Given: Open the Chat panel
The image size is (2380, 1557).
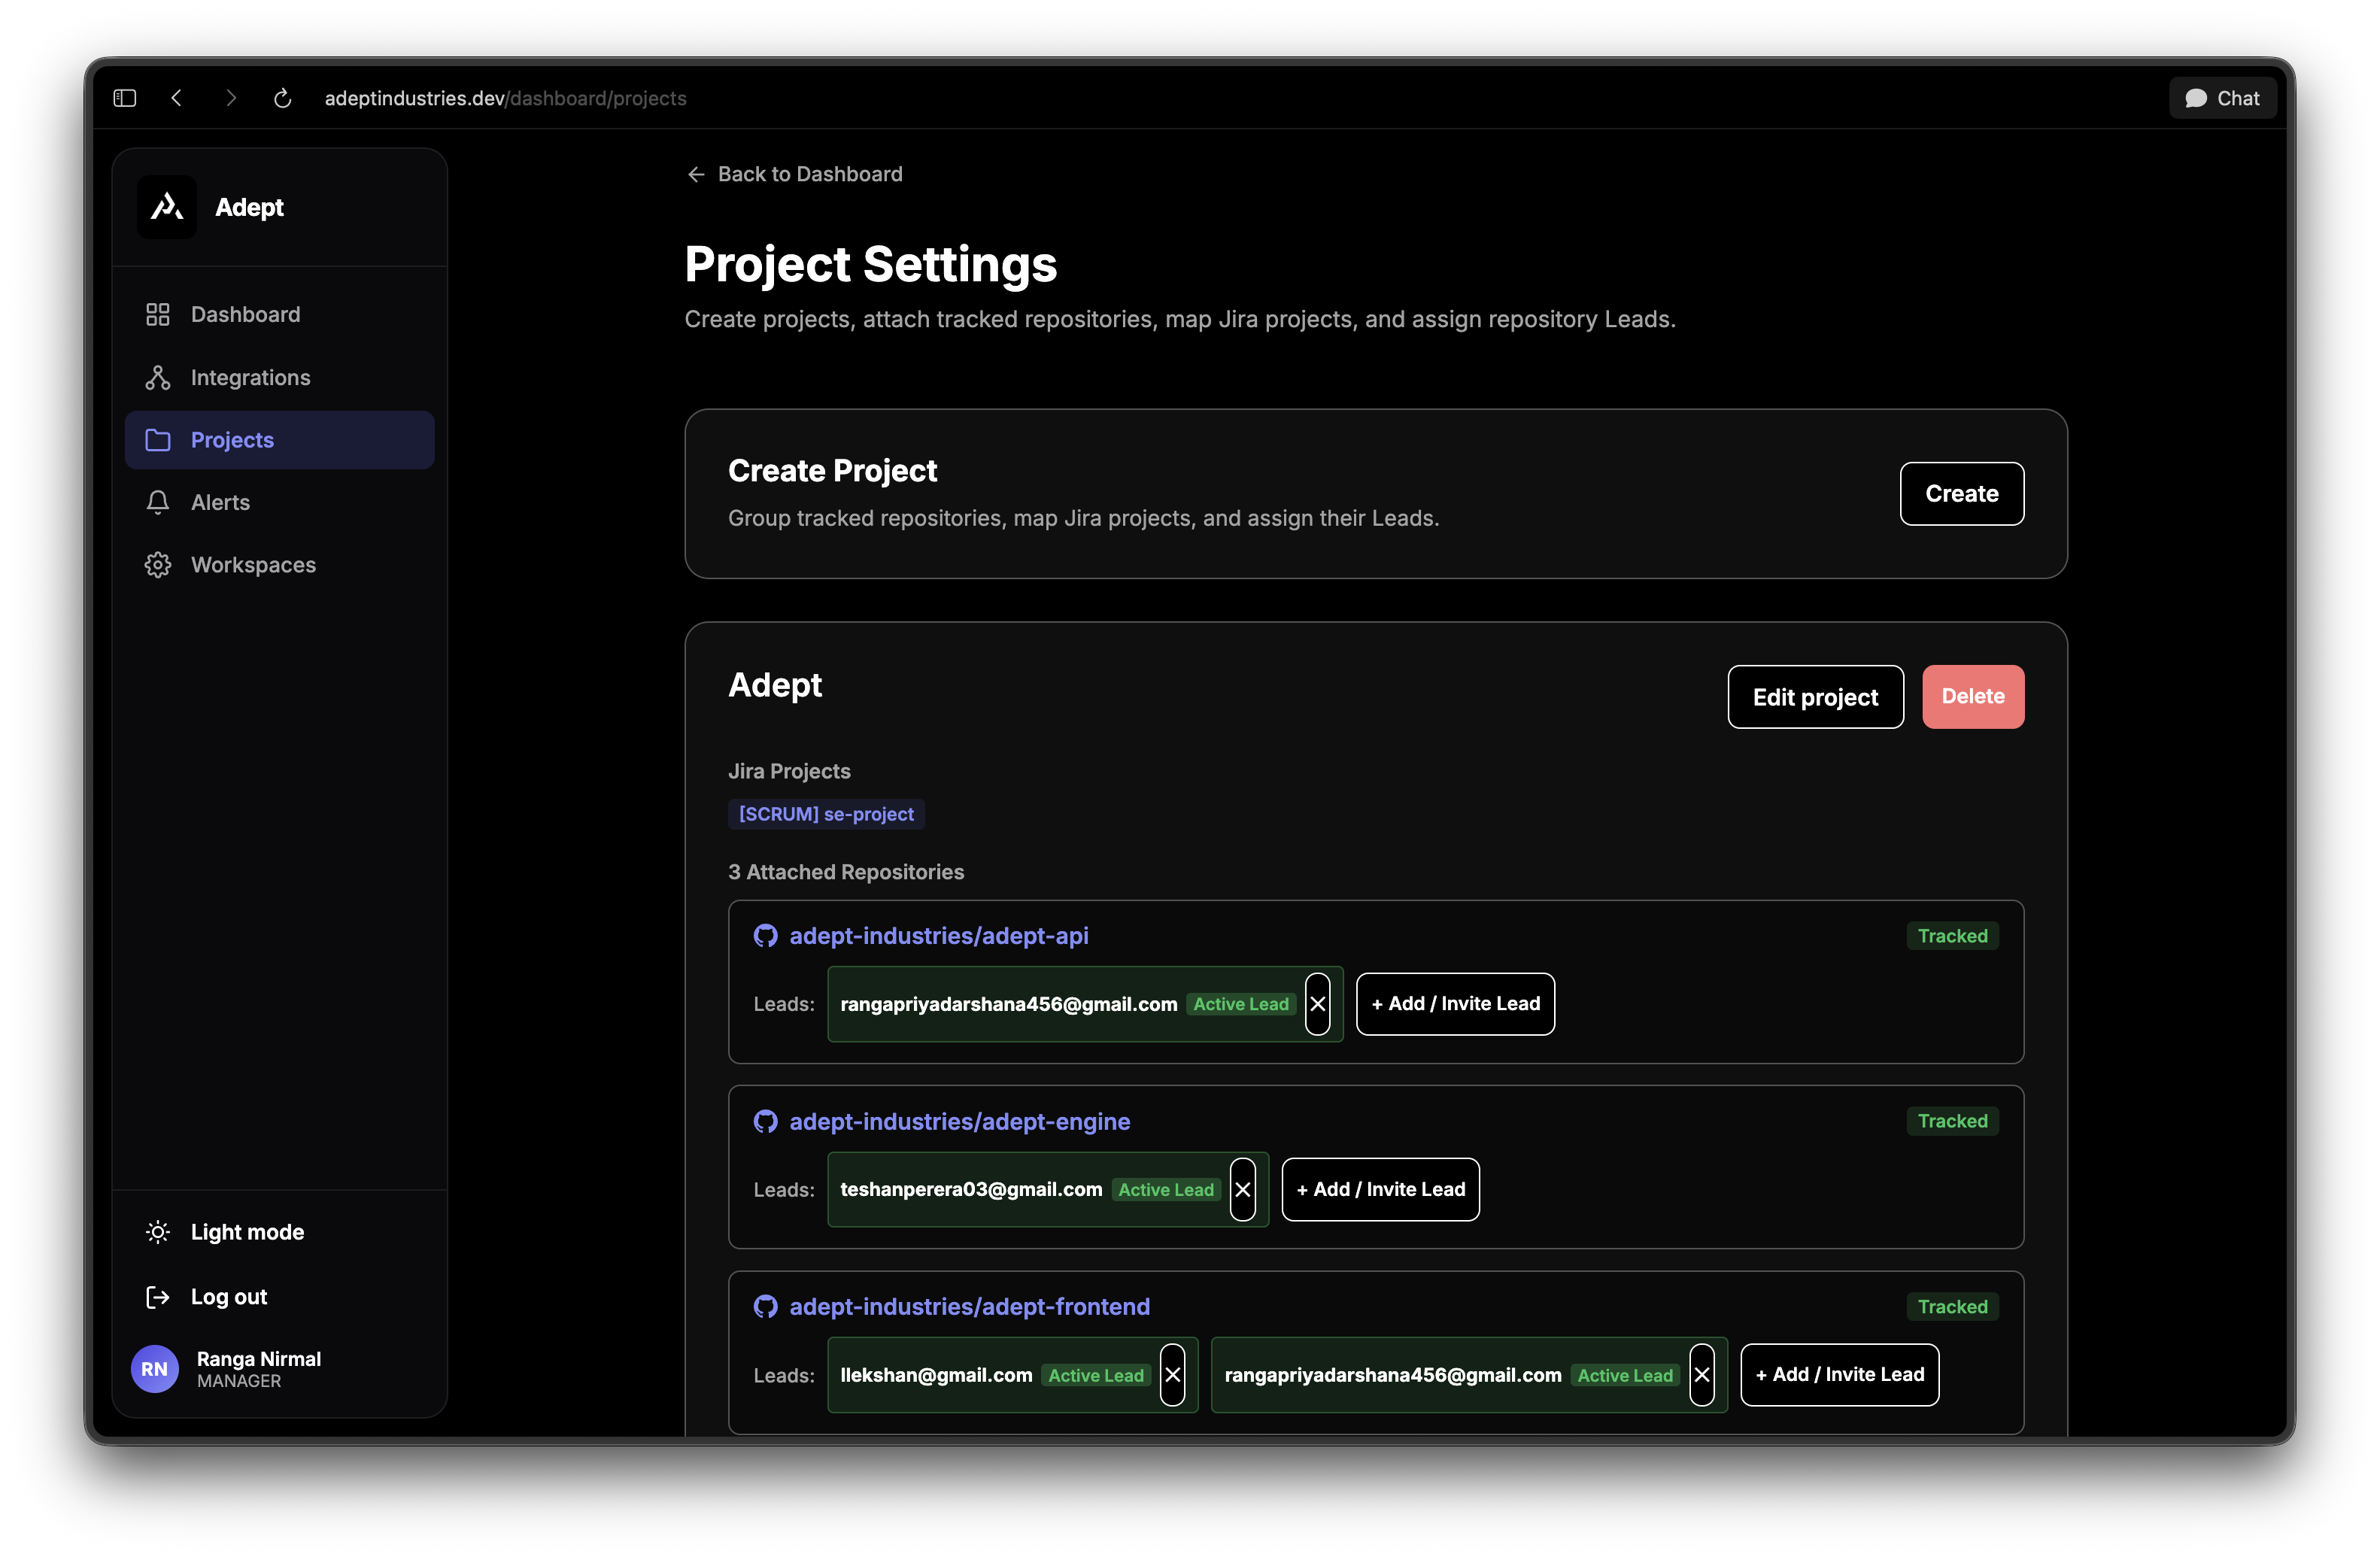Looking at the screenshot, I should [x=2222, y=98].
